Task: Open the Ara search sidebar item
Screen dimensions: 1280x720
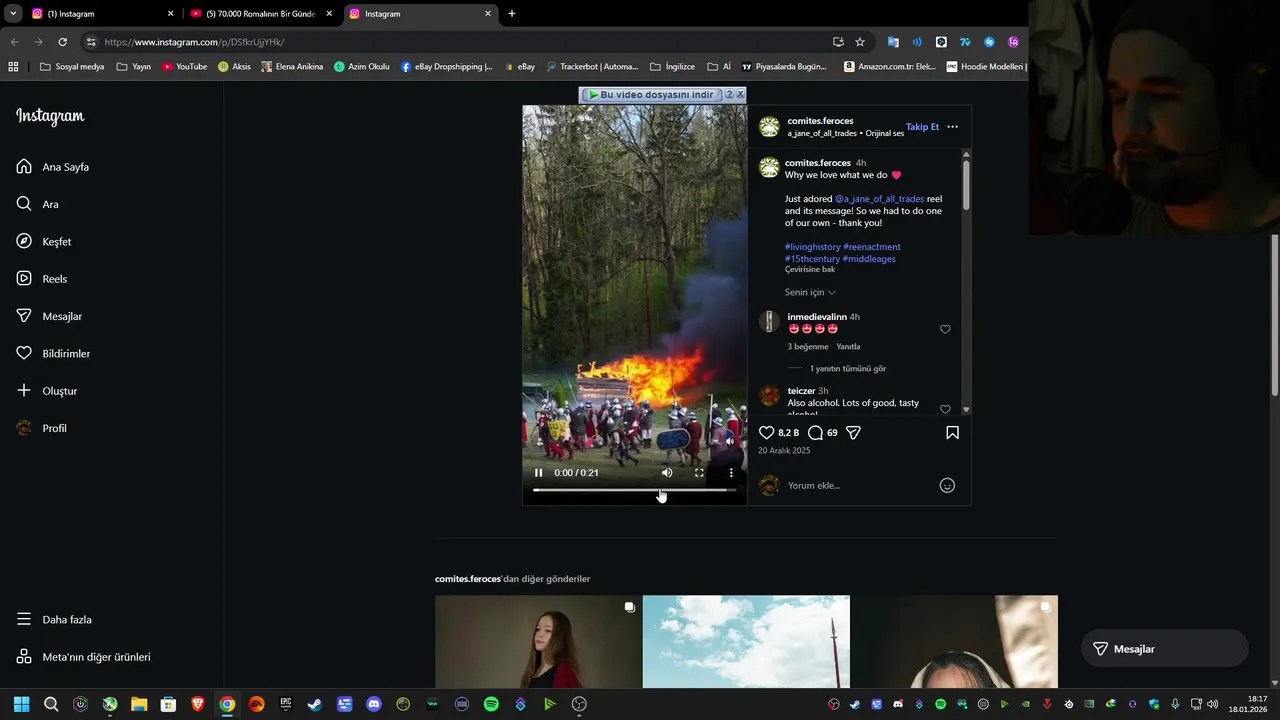Action: point(37,204)
